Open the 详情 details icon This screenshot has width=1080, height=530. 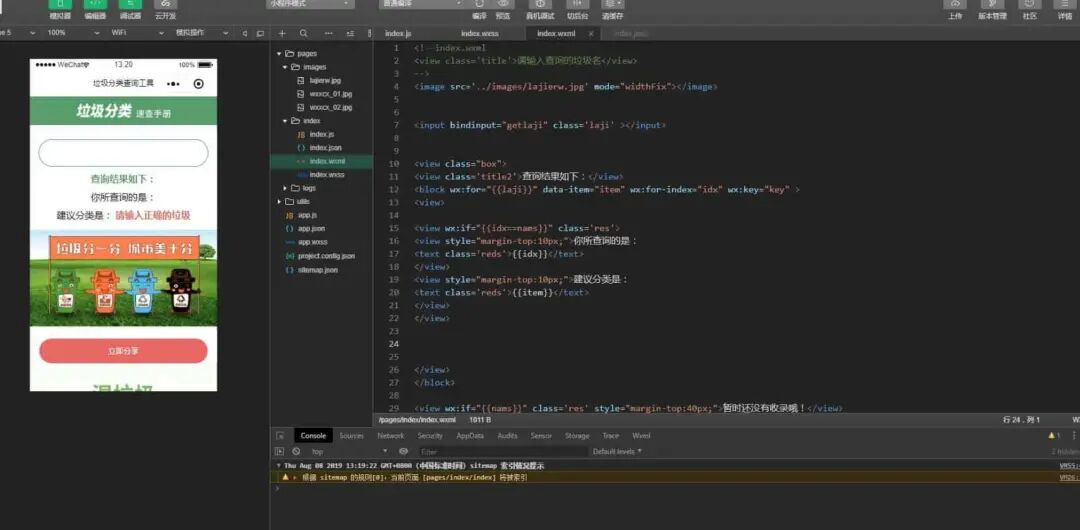pyautogui.click(x=1065, y=4)
